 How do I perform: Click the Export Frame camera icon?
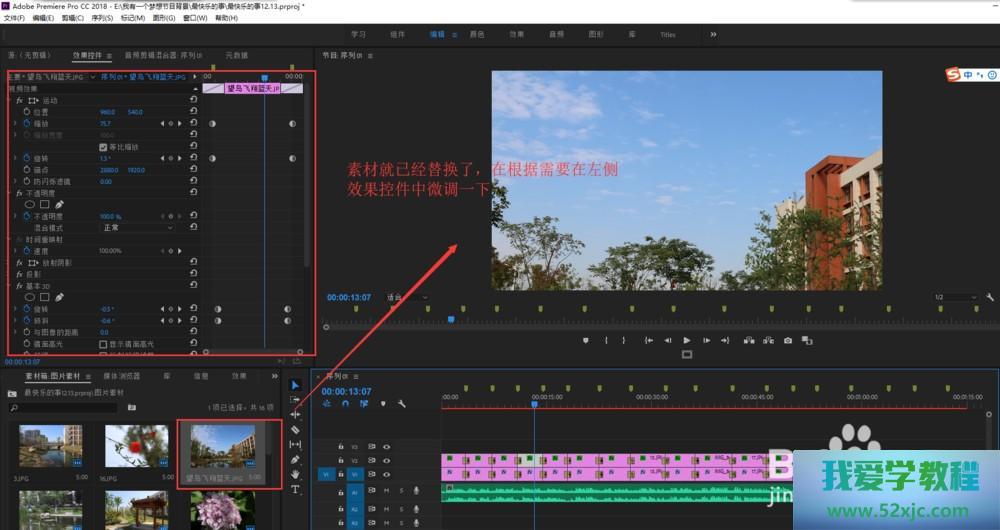pyautogui.click(x=788, y=340)
